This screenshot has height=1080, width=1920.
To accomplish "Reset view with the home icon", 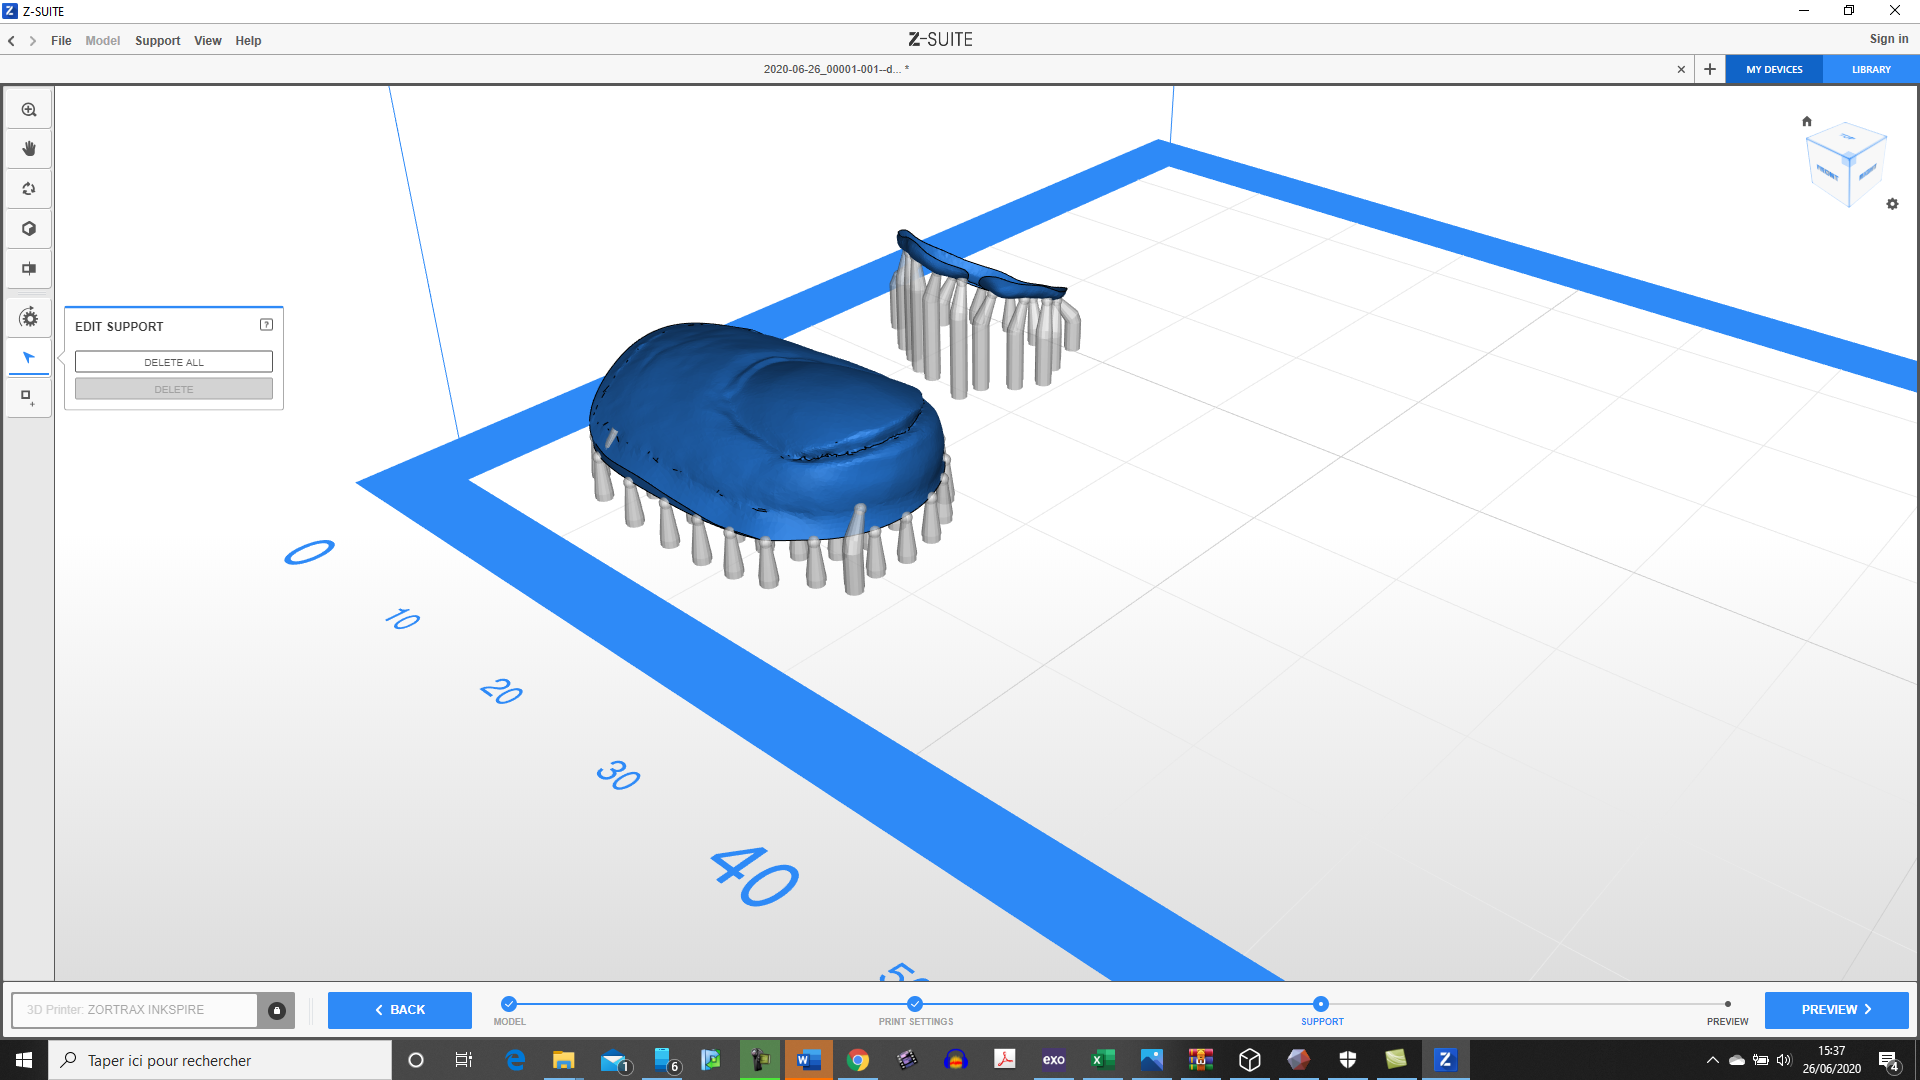I will click(x=1807, y=121).
